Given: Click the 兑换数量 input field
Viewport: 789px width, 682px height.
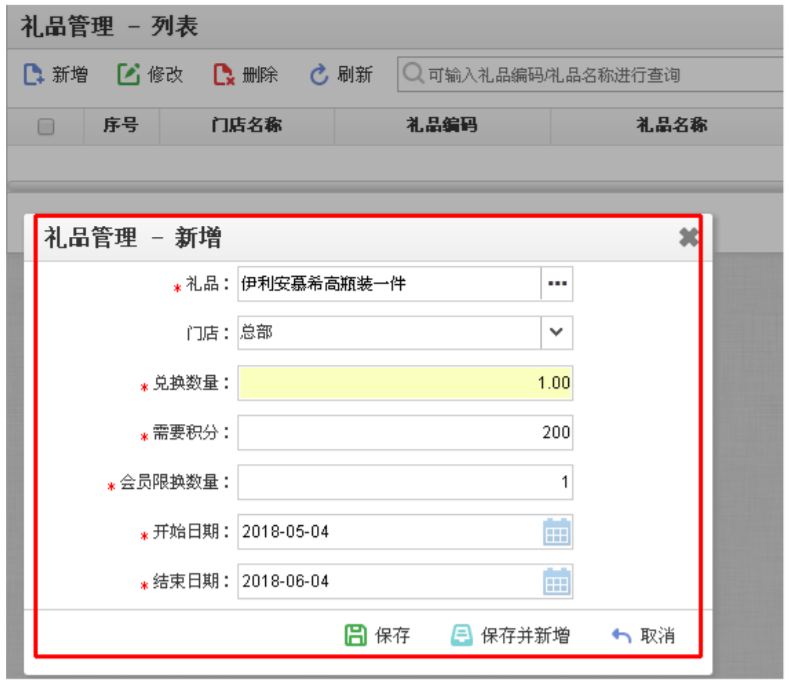Looking at the screenshot, I should tap(405, 383).
